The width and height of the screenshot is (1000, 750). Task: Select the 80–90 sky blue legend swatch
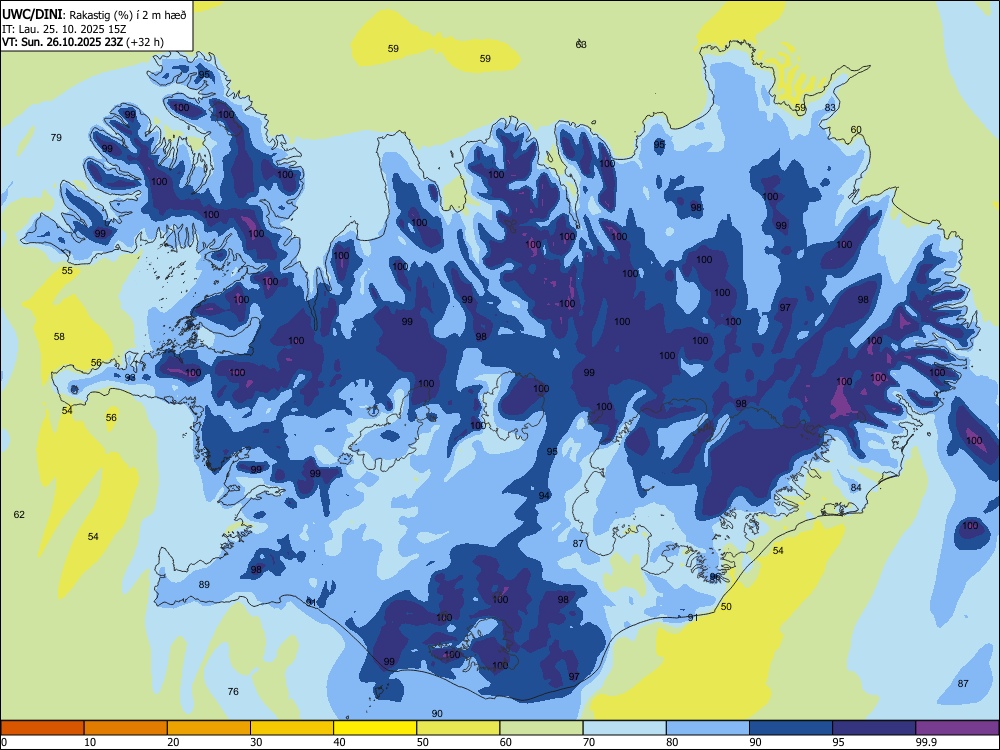[708, 728]
